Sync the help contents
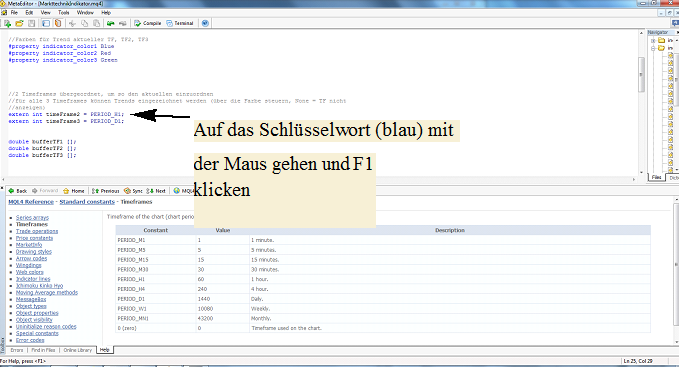The image size is (679, 367). tap(133, 191)
